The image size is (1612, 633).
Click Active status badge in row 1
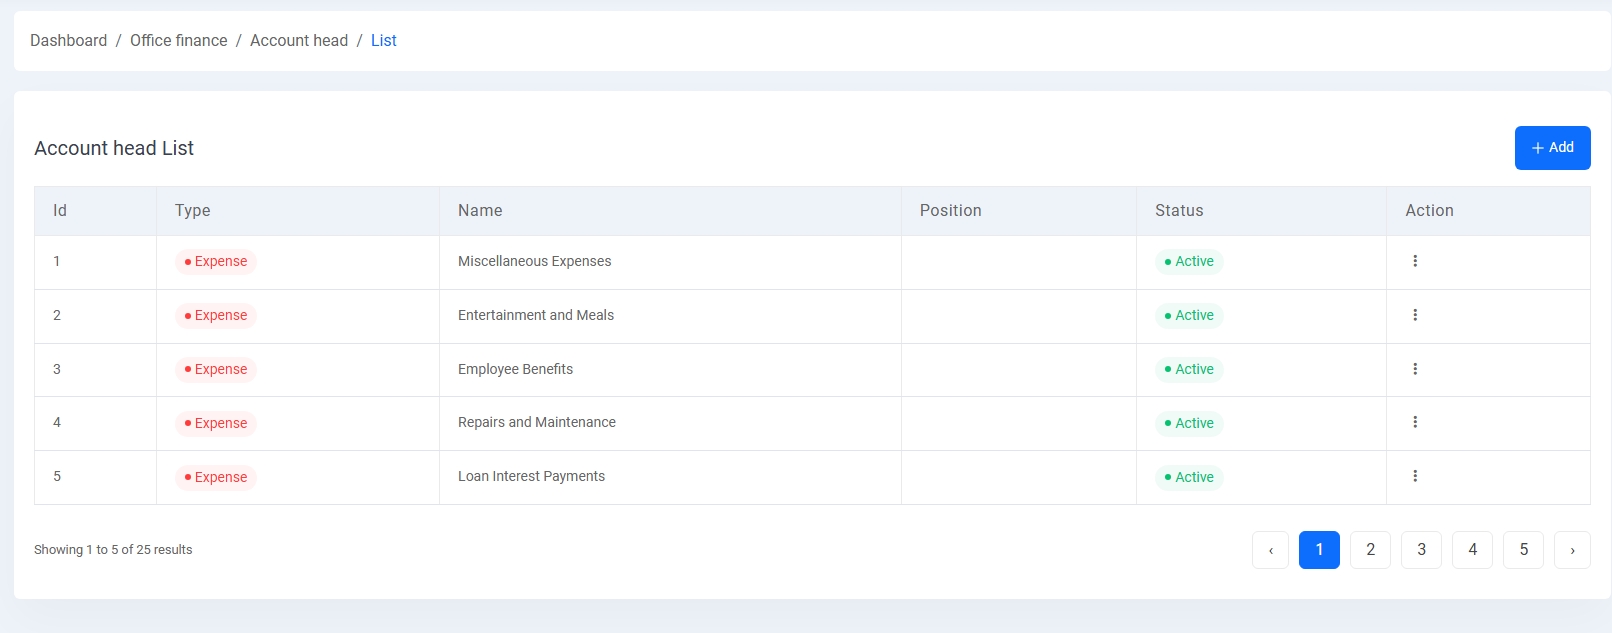(1189, 262)
